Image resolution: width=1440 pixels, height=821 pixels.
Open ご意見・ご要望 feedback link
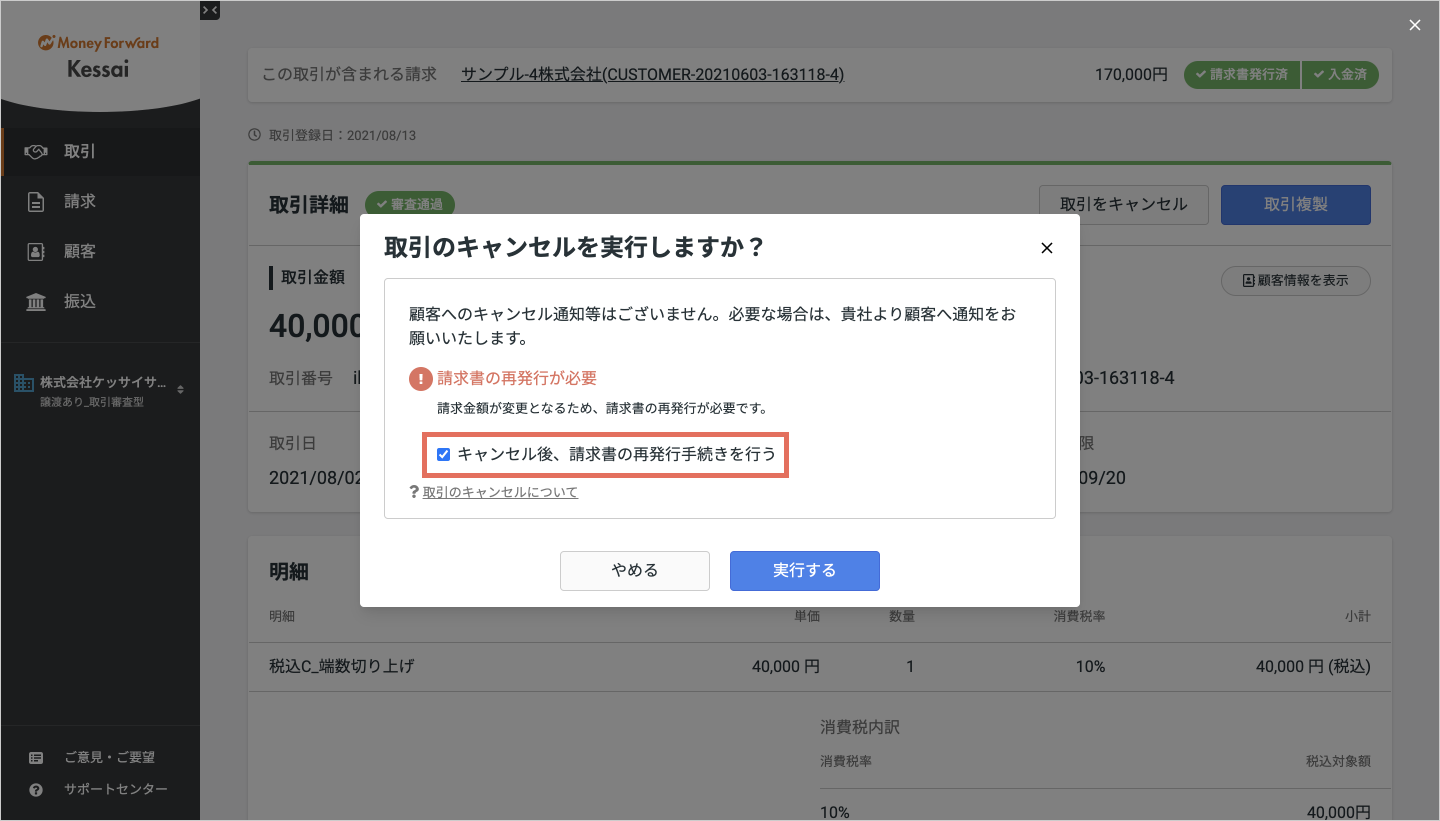tap(110, 757)
